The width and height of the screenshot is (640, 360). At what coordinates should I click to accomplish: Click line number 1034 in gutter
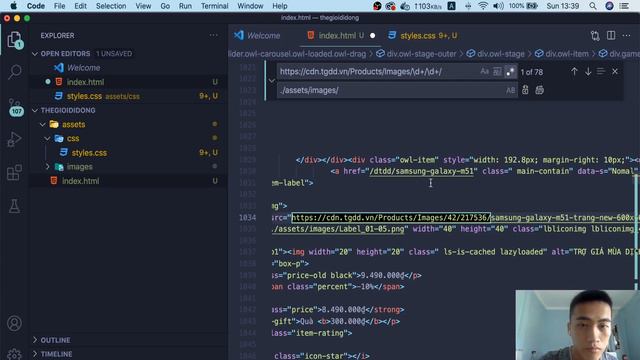pyautogui.click(x=247, y=218)
